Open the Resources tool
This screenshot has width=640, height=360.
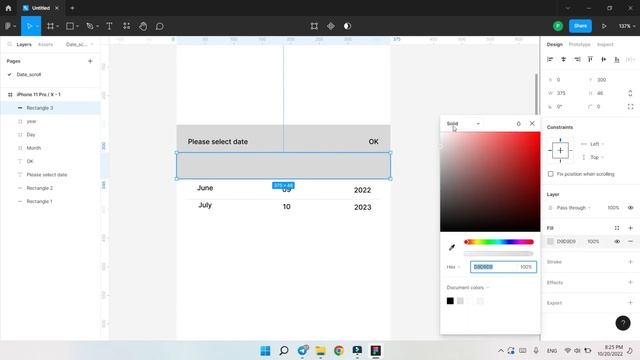(127, 26)
